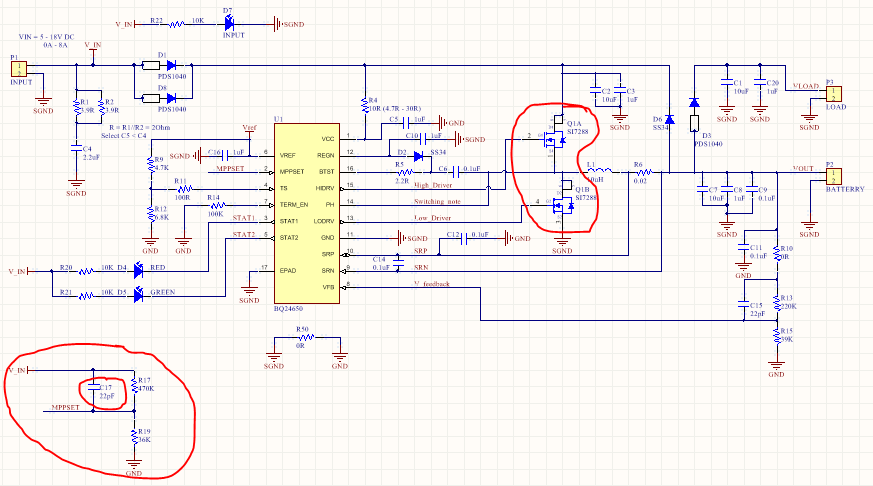Select capacitor C4 2.2uF symbol
873x486 pixels.
[x=76, y=148]
